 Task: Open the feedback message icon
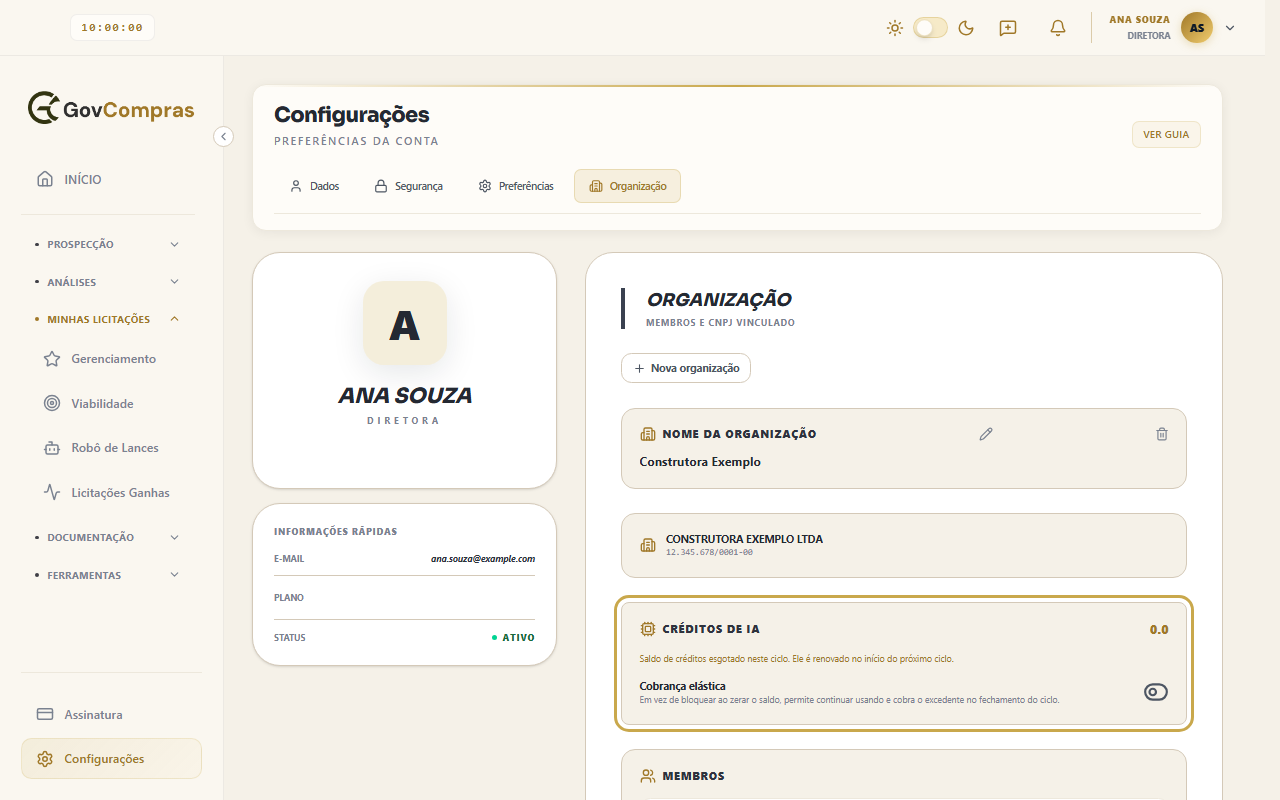pos(1008,28)
